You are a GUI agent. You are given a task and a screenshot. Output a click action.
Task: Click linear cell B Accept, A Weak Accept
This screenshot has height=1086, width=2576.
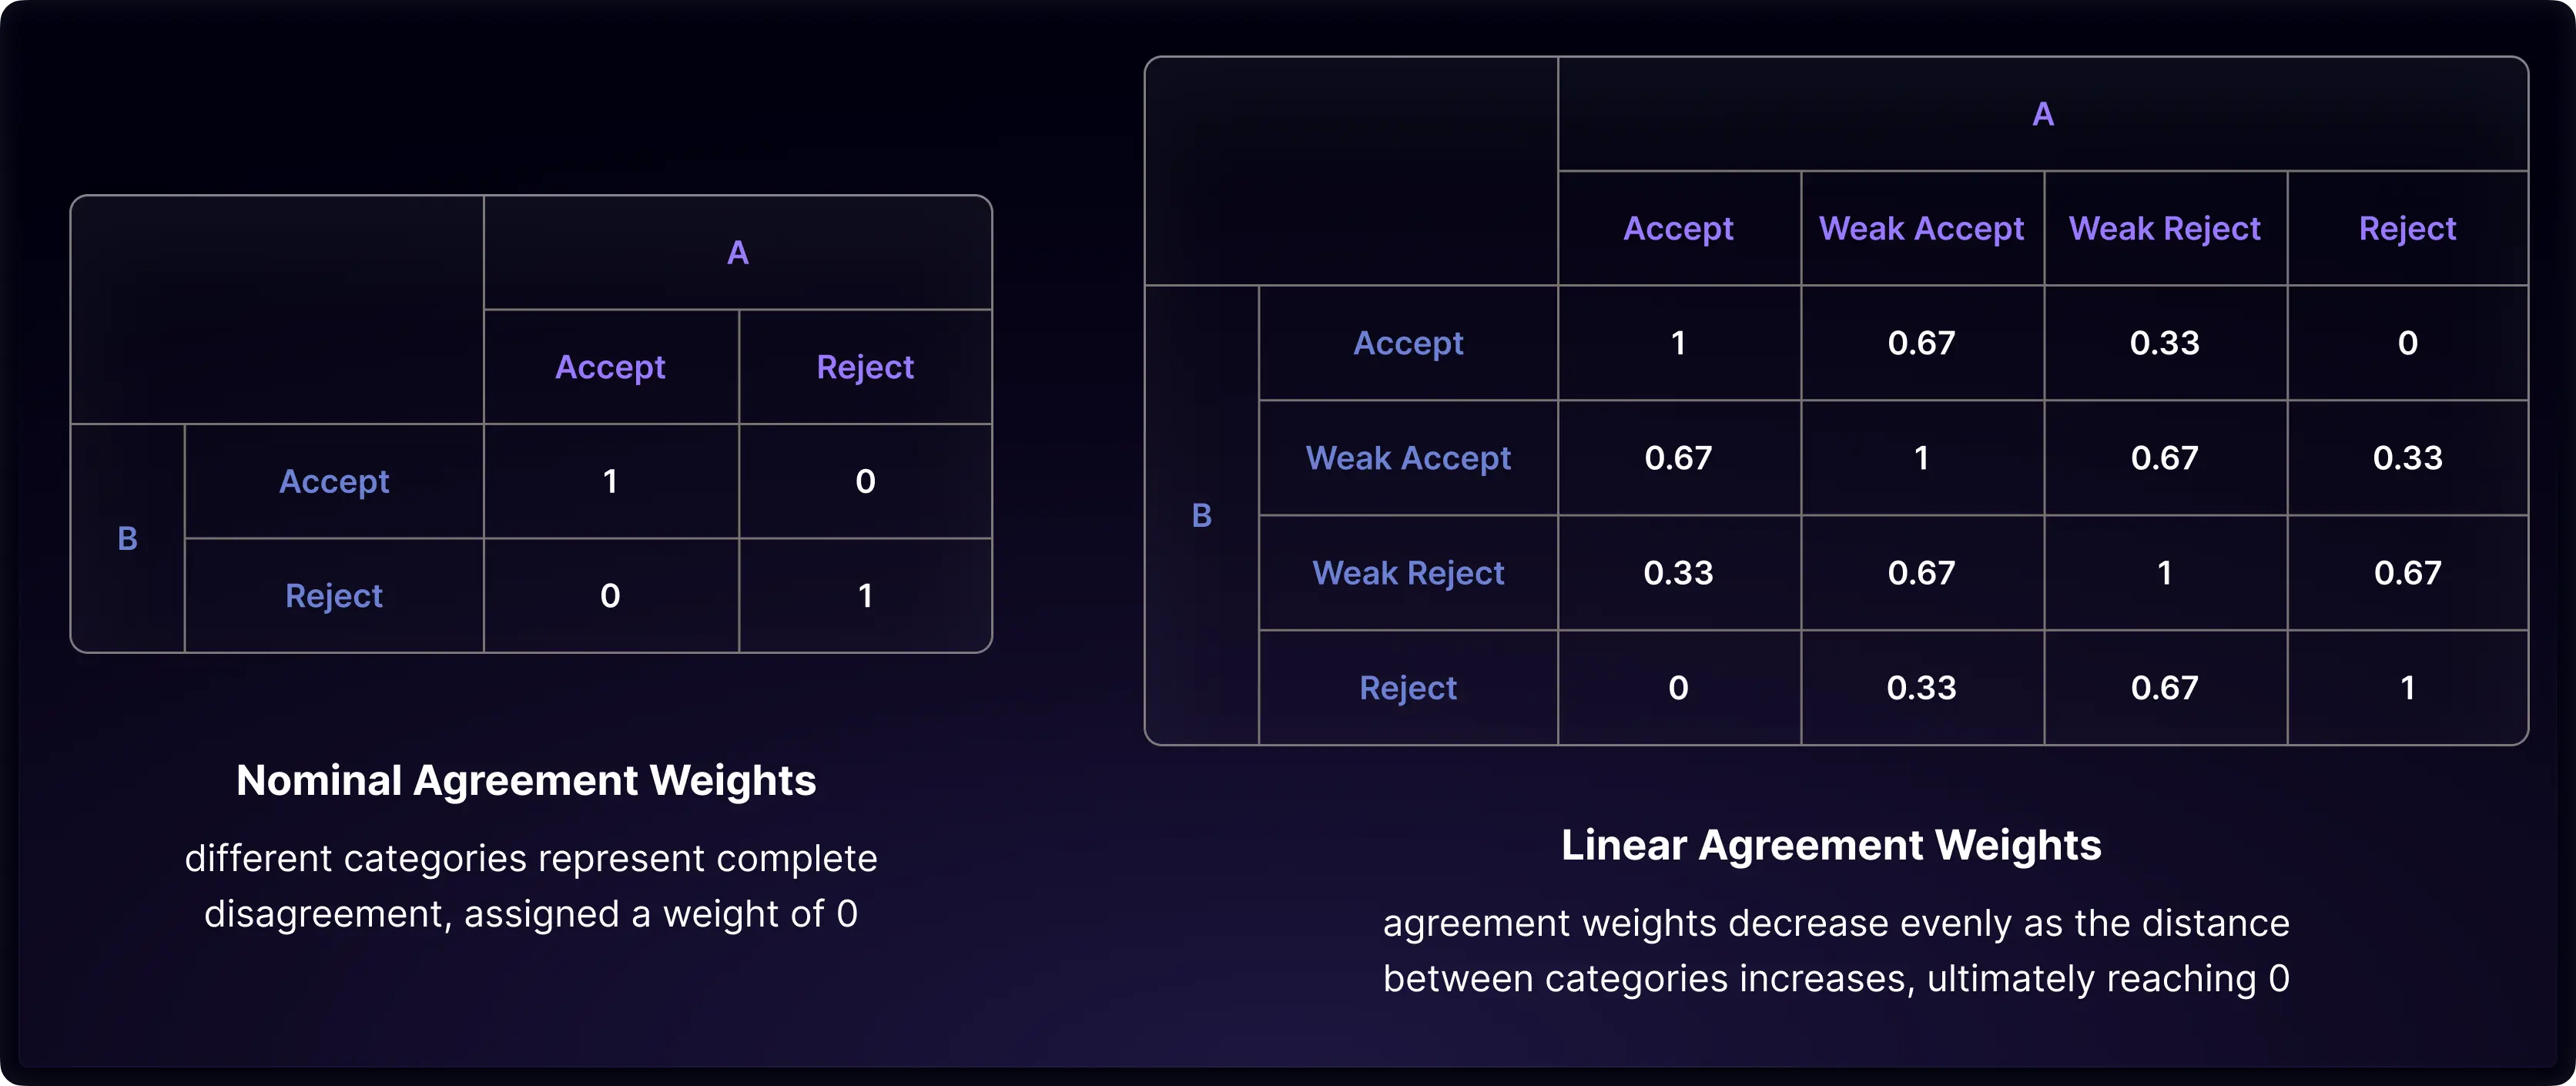pos(1921,343)
